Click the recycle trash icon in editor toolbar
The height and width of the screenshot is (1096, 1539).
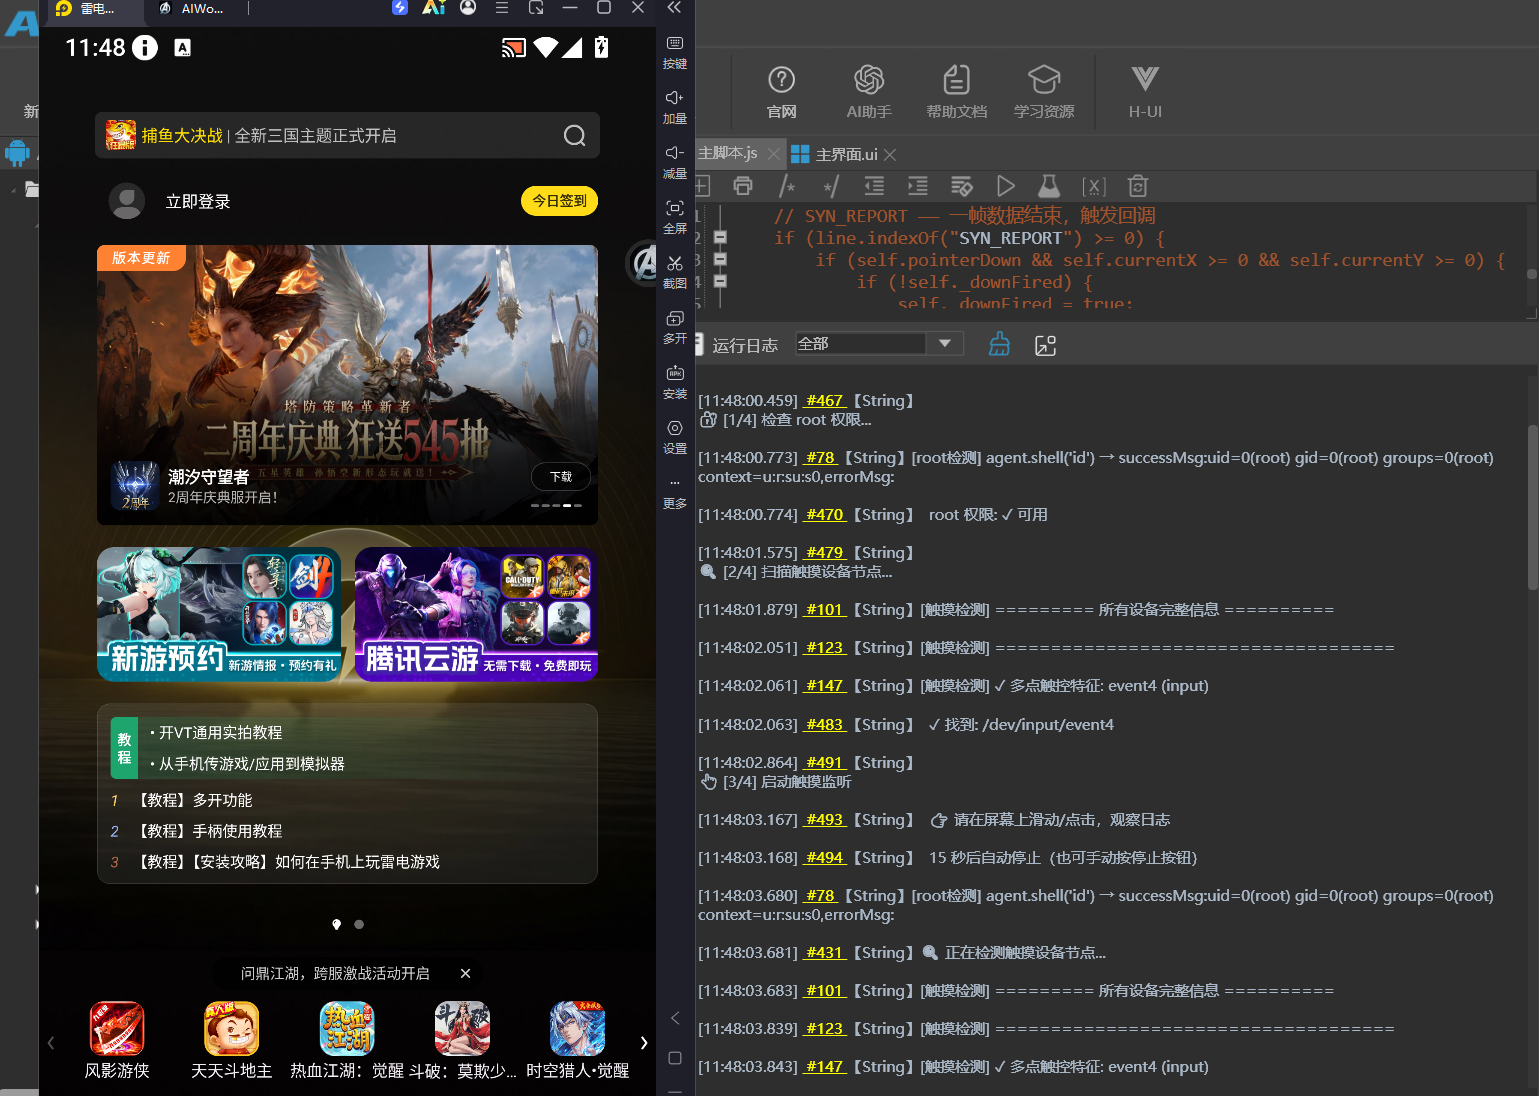[1137, 186]
